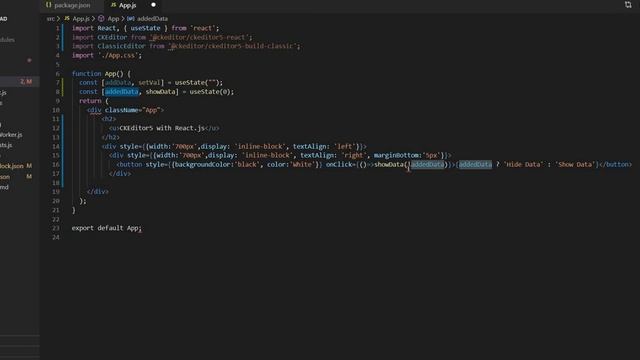Open the 'addedData' breadcrumb segment

152,18
